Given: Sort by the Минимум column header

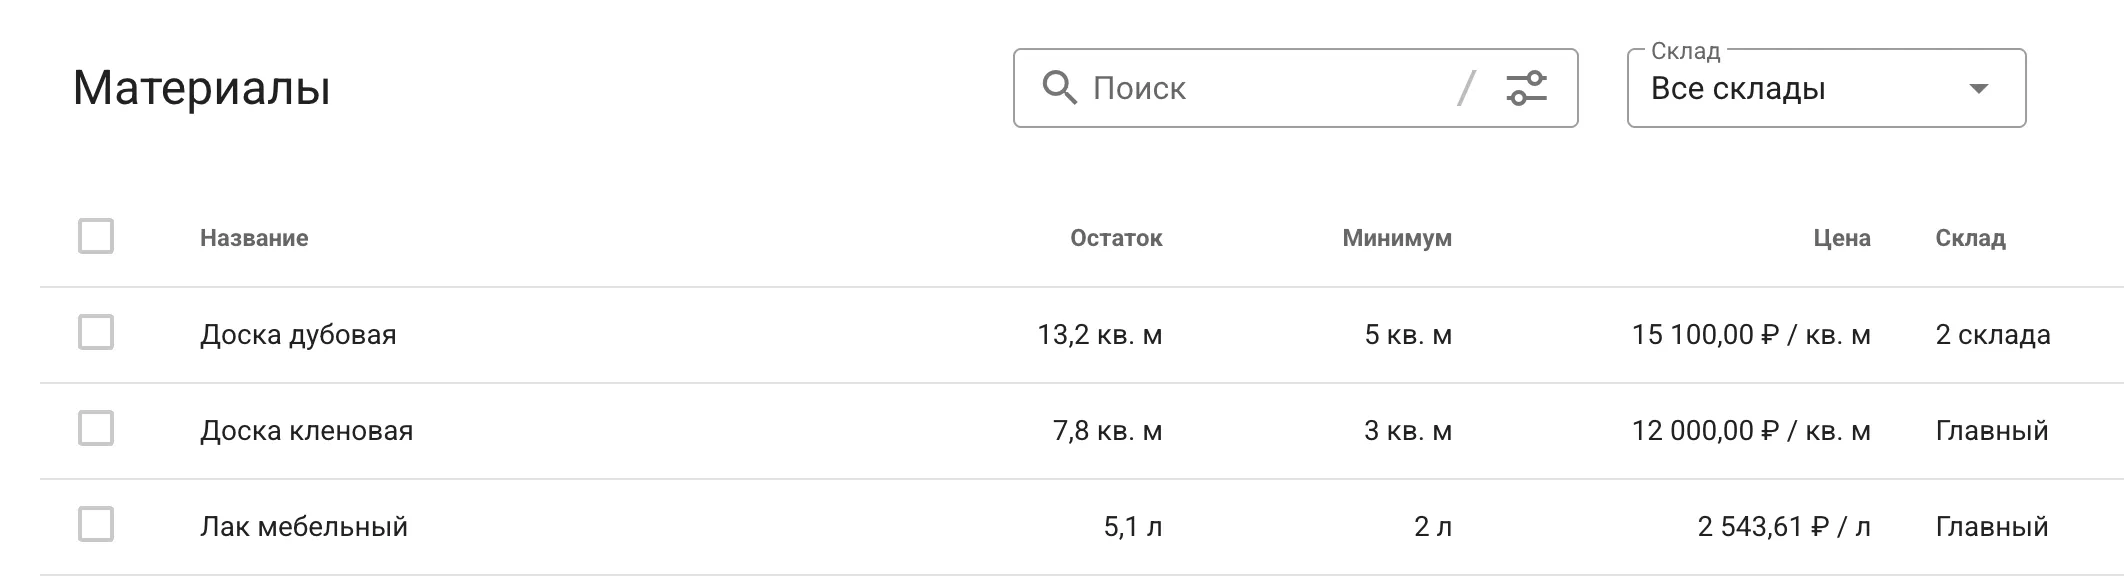Looking at the screenshot, I should (1399, 238).
